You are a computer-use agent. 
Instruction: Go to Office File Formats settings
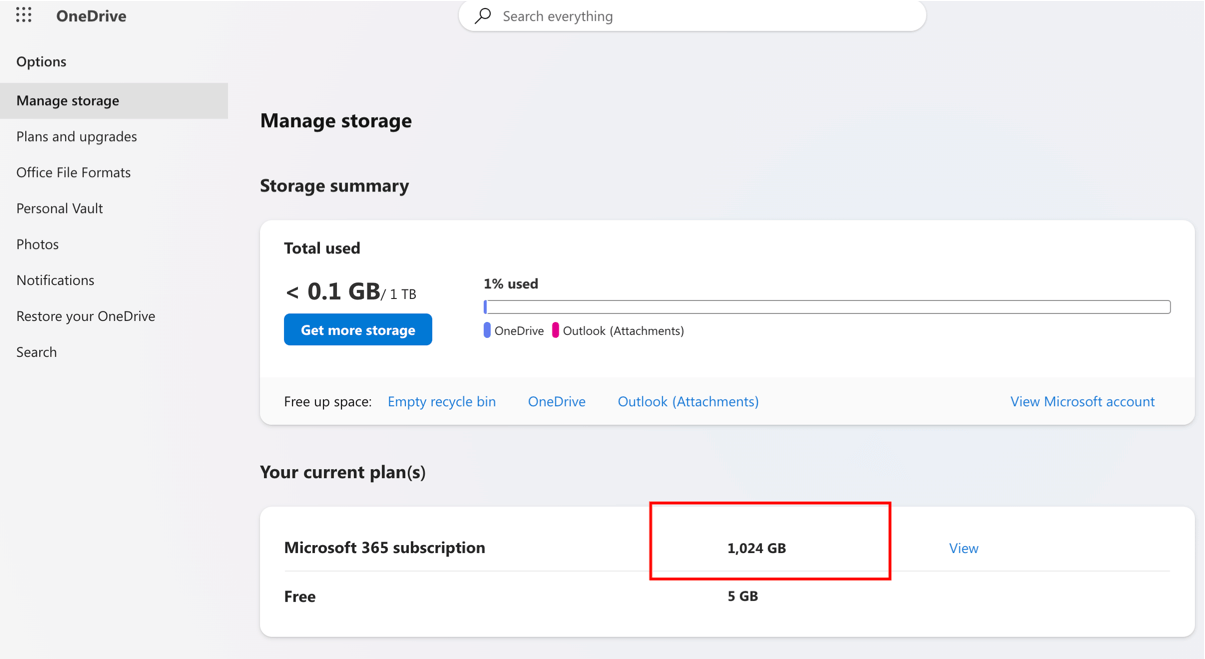(73, 172)
